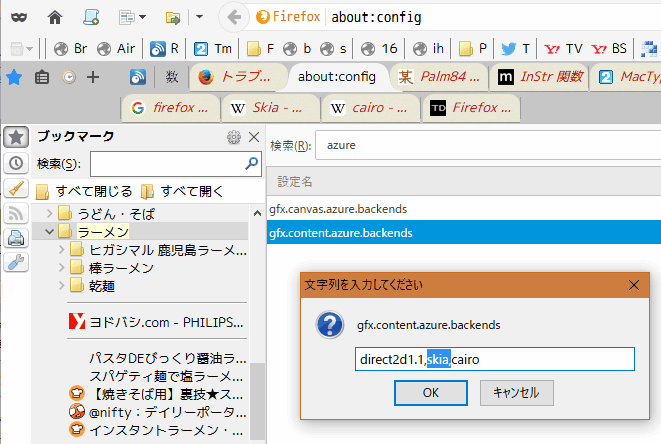The image size is (661, 444).
Task: Click すべて閉じる to collapse all folders
Action: [84, 191]
